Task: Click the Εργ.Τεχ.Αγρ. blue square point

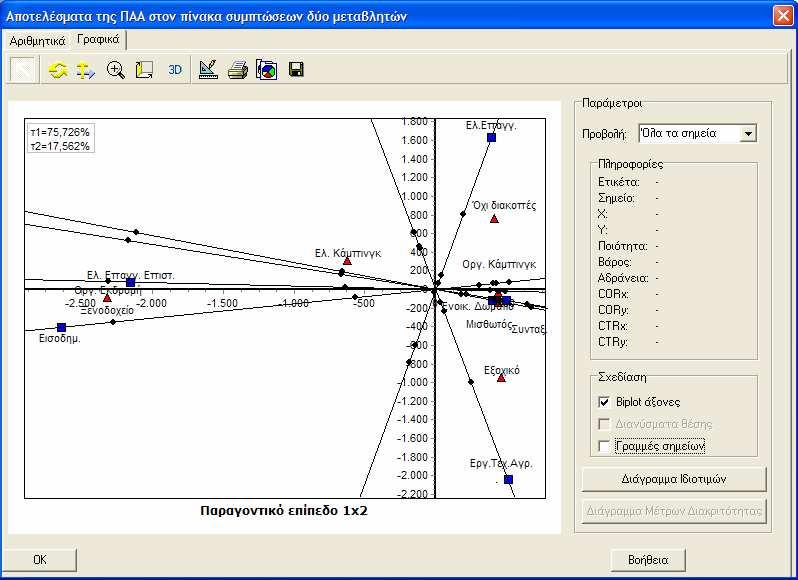Action: point(508,479)
